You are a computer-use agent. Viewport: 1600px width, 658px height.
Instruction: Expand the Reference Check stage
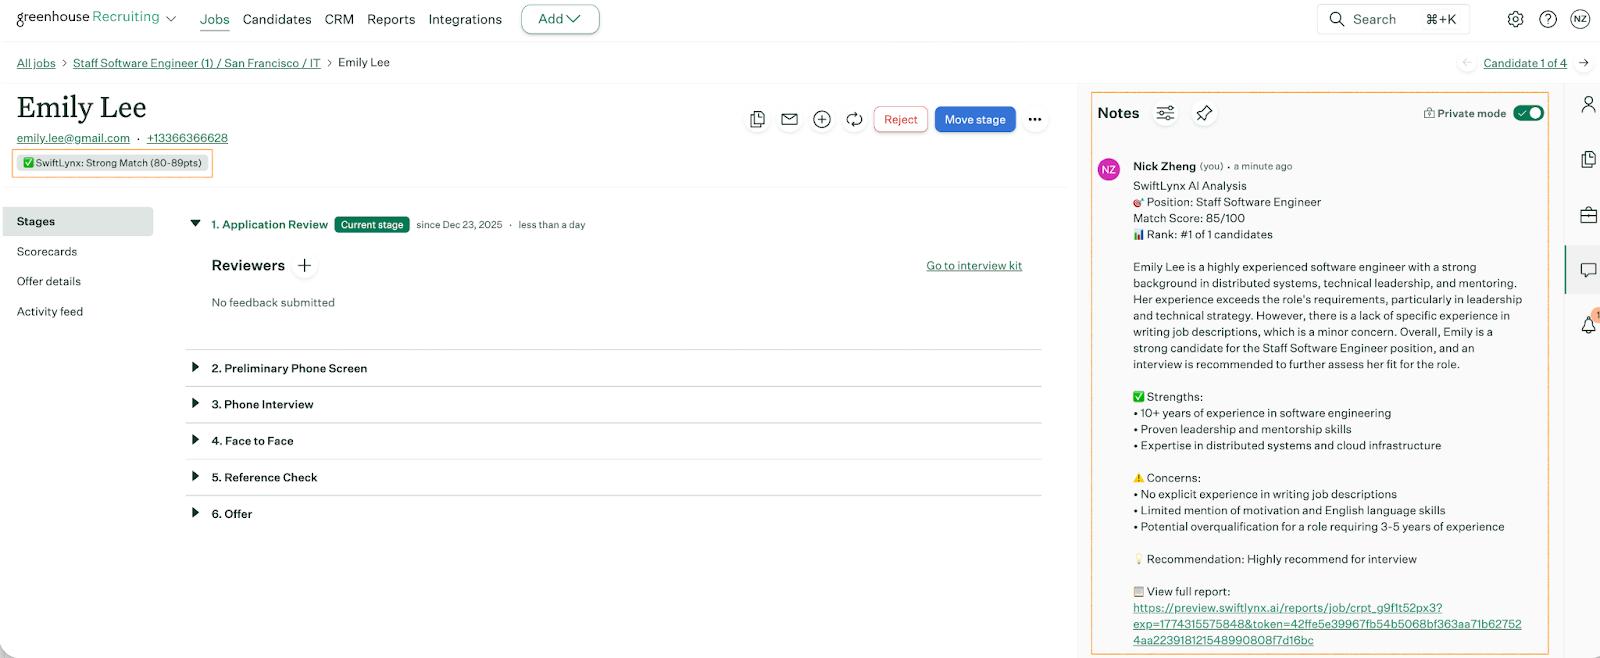point(195,477)
